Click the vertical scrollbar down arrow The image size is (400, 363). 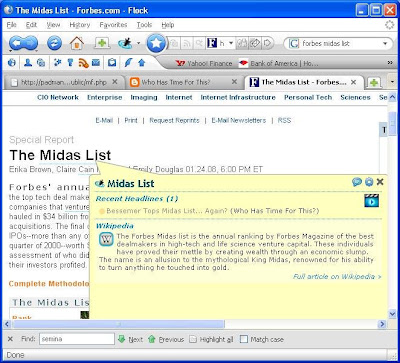[392, 313]
